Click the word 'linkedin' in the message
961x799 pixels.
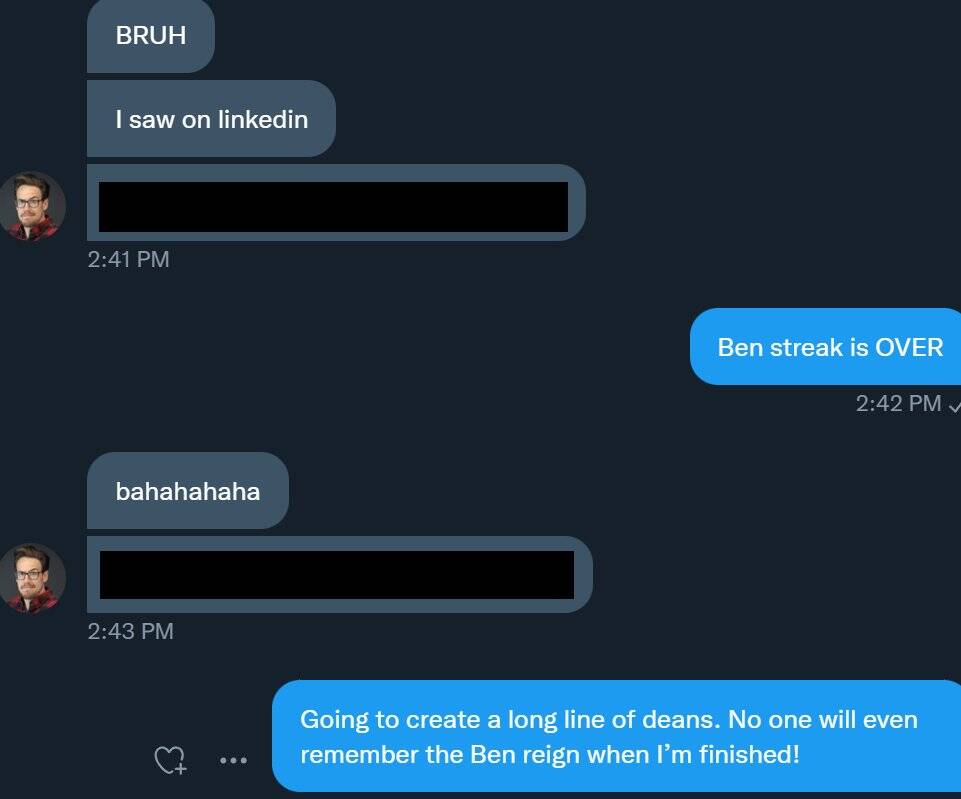click(263, 119)
